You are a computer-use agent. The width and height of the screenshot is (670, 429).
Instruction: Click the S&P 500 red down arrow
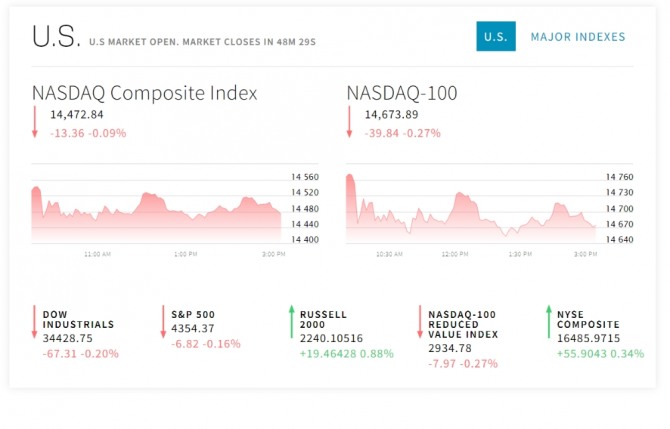(x=163, y=322)
